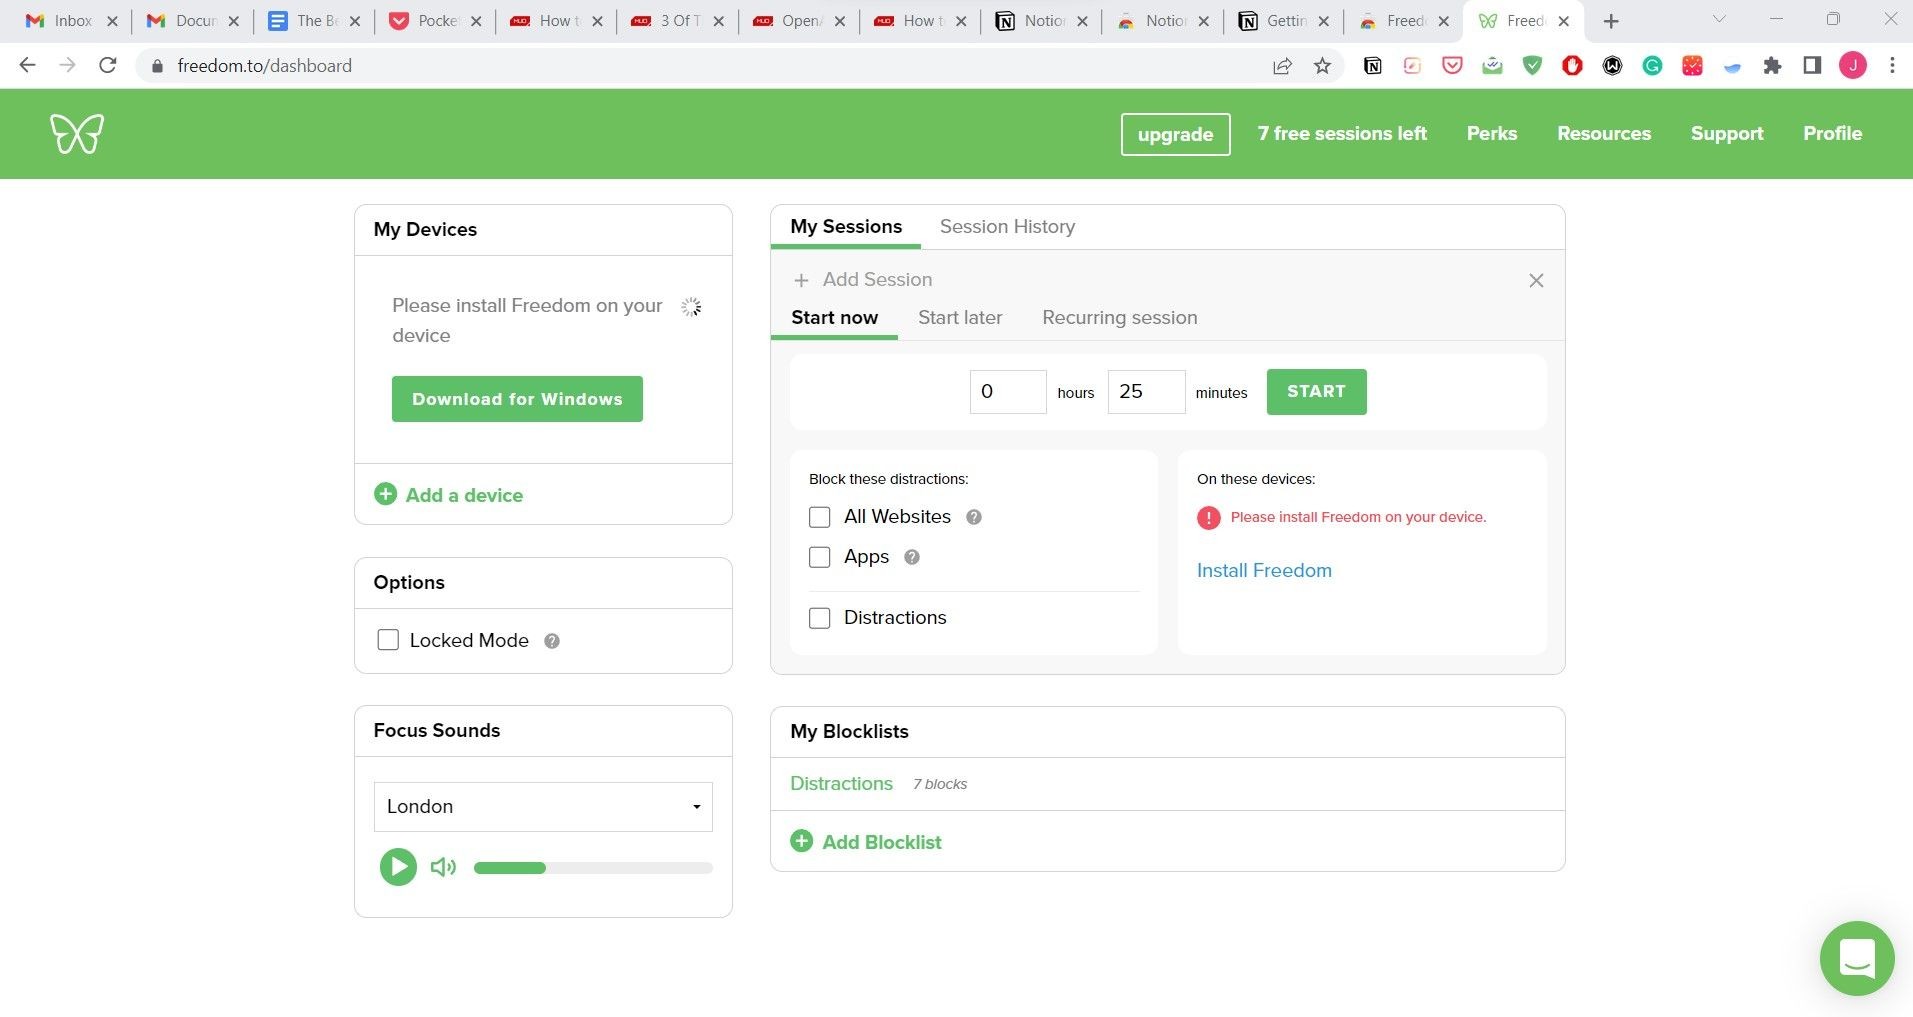Image resolution: width=1913 pixels, height=1017 pixels.
Task: Click the Add Blocklist plus icon
Action: (801, 841)
